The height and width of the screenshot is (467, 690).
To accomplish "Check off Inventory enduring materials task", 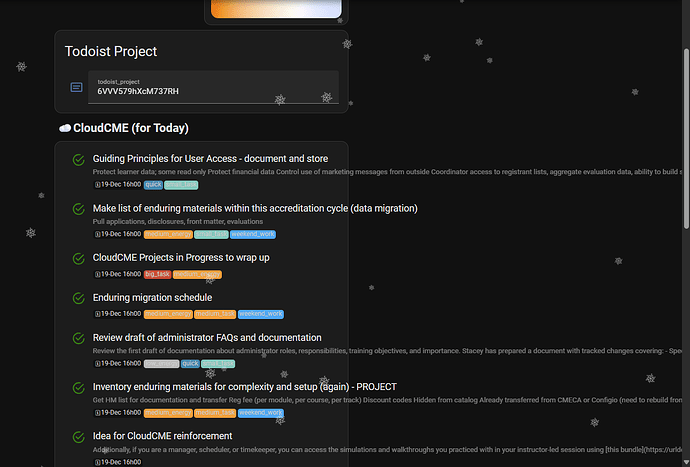I will [x=78, y=388].
